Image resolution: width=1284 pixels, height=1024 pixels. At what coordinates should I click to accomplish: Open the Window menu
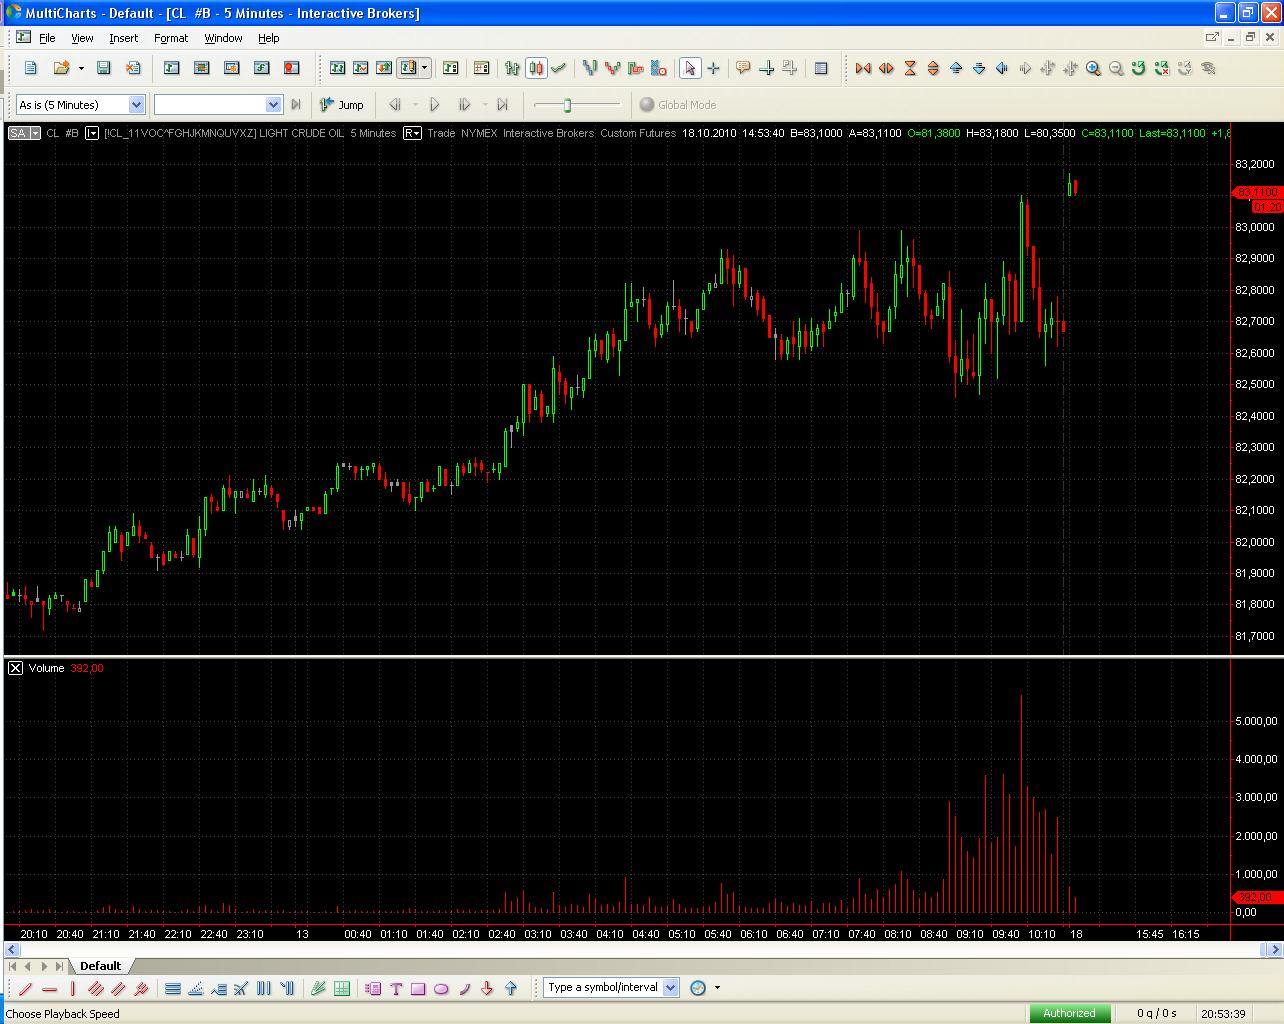[x=223, y=38]
